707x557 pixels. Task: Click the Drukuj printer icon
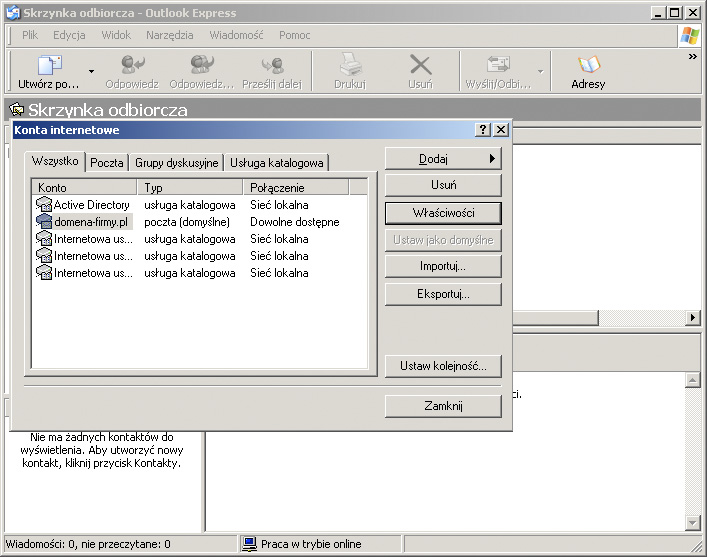(x=350, y=64)
